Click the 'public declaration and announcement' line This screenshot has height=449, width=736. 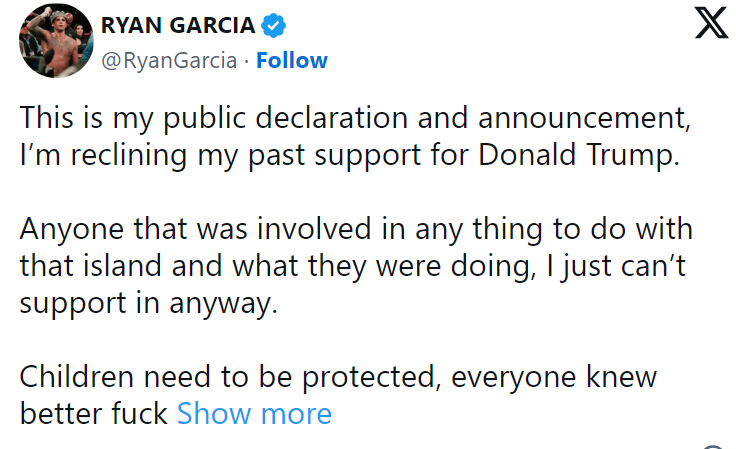coord(355,118)
